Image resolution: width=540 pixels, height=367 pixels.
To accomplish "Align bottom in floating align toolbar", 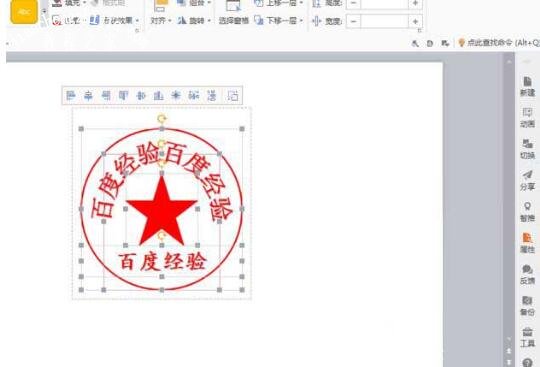I will pyautogui.click(x=158, y=95).
